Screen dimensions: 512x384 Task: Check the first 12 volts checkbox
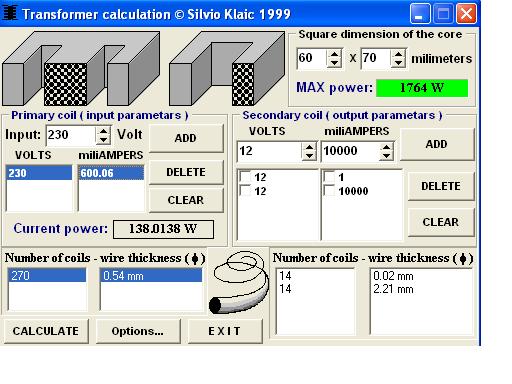245,177
